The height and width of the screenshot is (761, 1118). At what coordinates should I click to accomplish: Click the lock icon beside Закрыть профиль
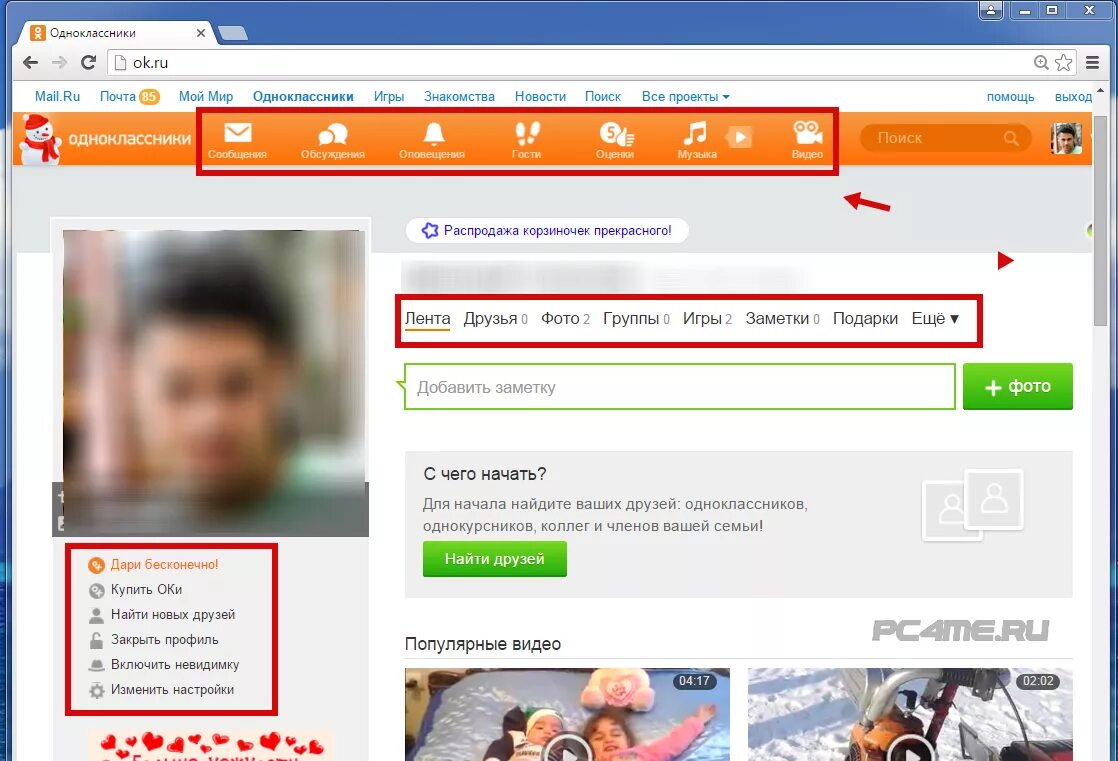point(96,640)
